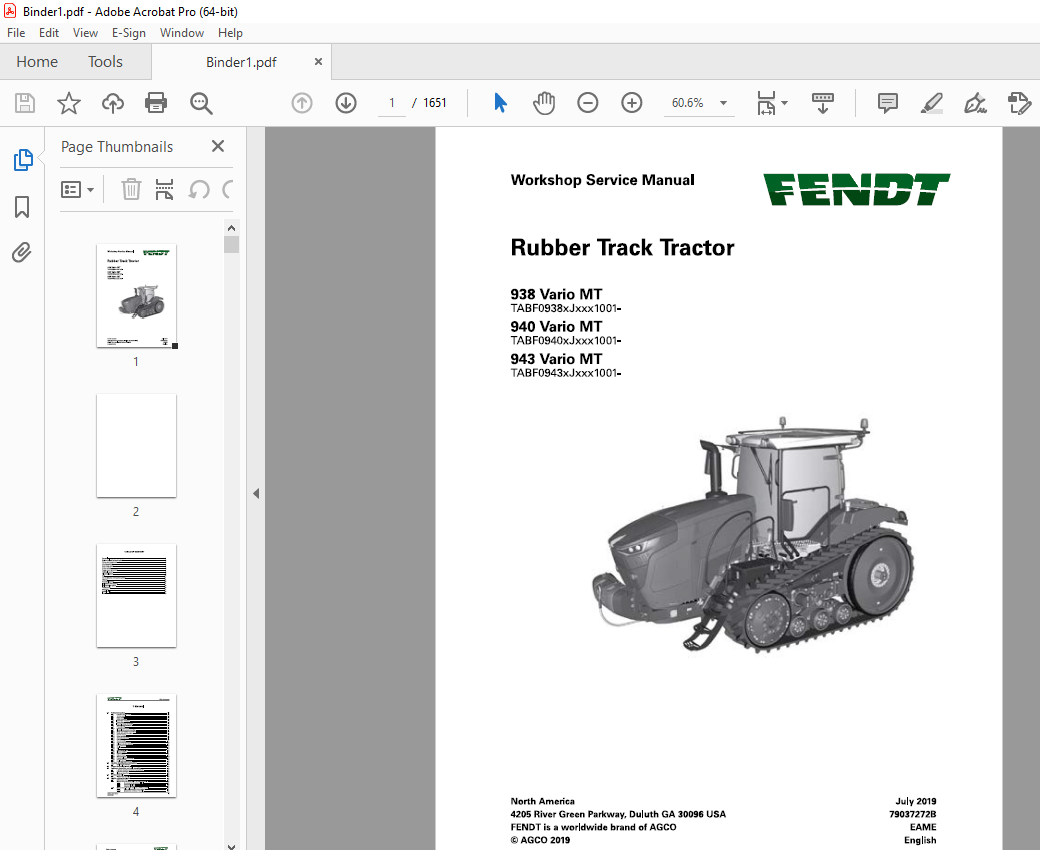Click the Rubber Track Tractor title text
The width and height of the screenshot is (1040, 850).
click(x=622, y=248)
